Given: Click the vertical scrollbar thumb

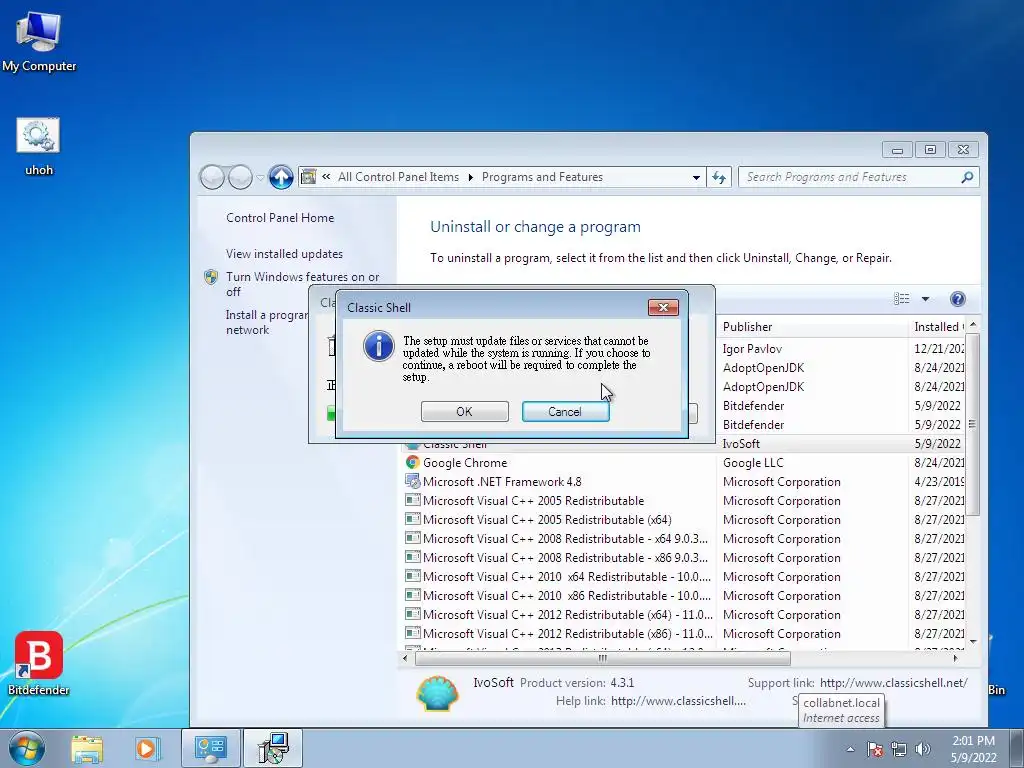Looking at the screenshot, I should click(972, 424).
